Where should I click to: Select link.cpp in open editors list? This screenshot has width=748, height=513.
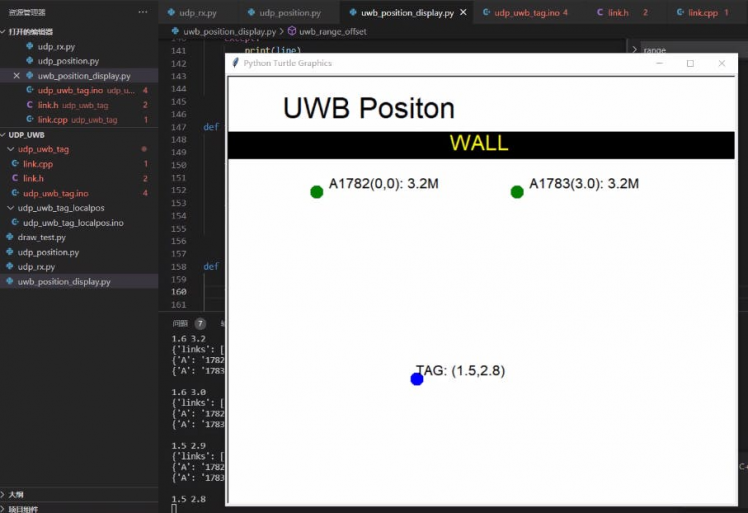tap(52, 120)
